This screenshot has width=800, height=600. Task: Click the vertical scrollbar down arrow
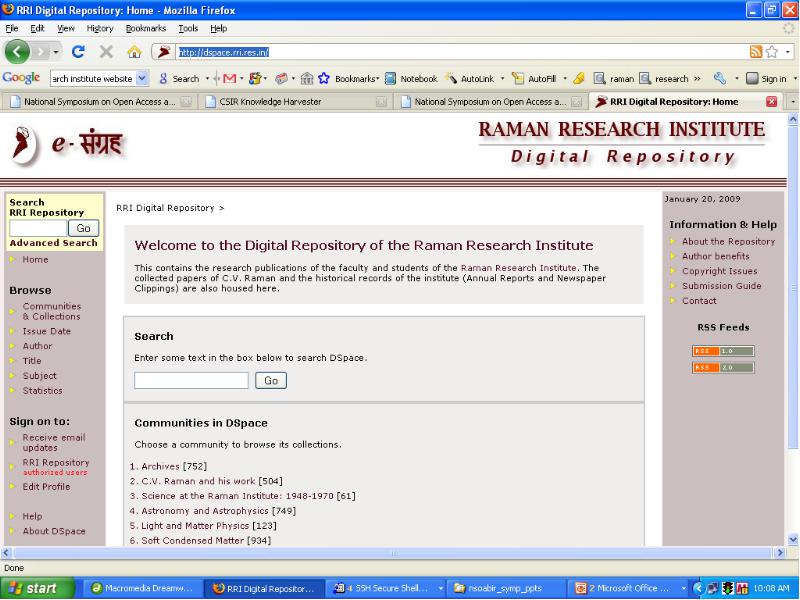793,539
